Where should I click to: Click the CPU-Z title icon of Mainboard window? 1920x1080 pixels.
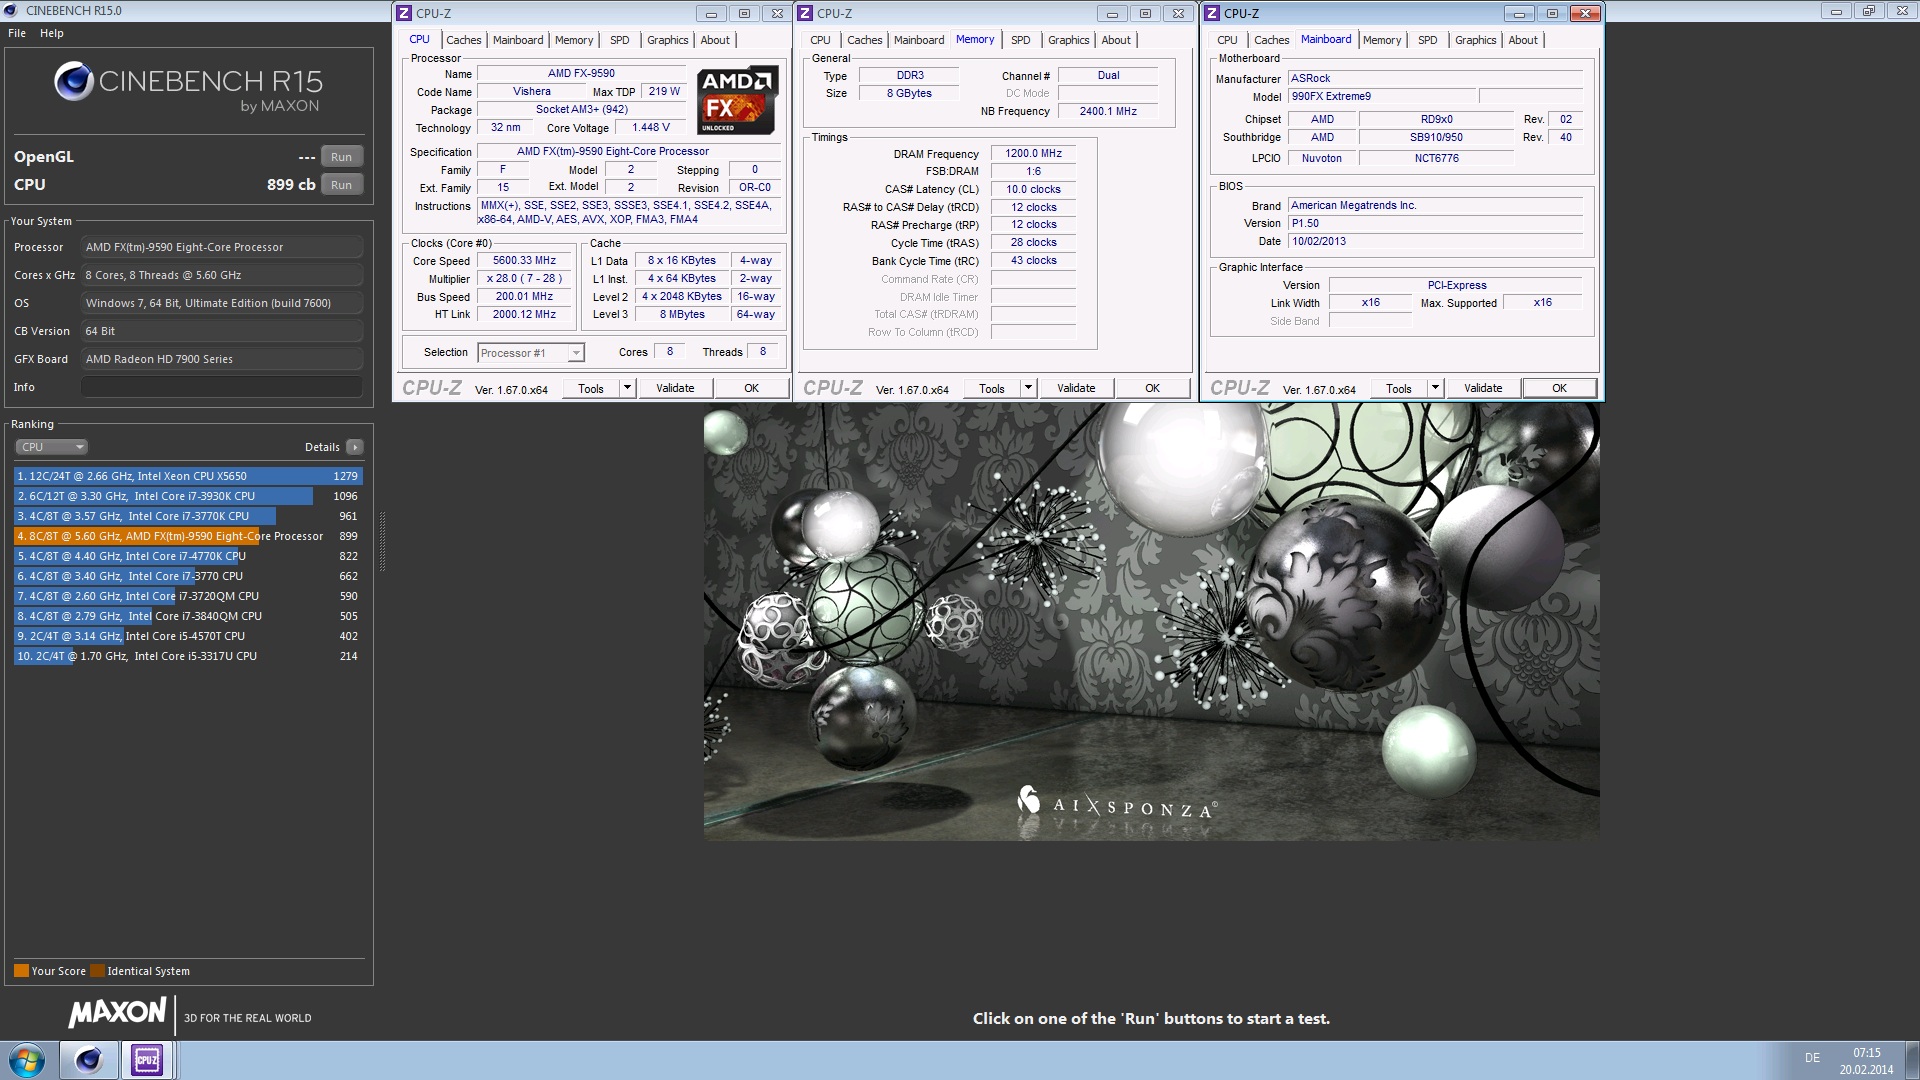[1212, 13]
